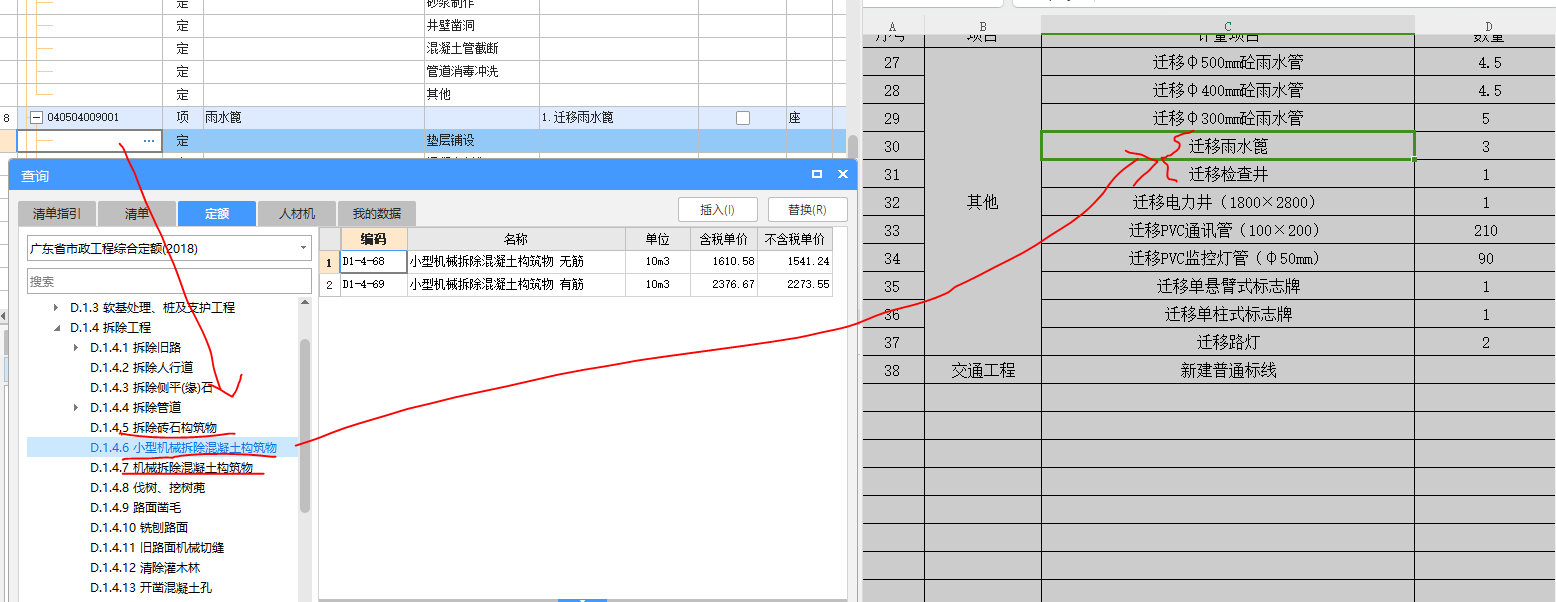
Task: Select tree item D.1.4.2 拆除人行道
Action: [x=141, y=368]
